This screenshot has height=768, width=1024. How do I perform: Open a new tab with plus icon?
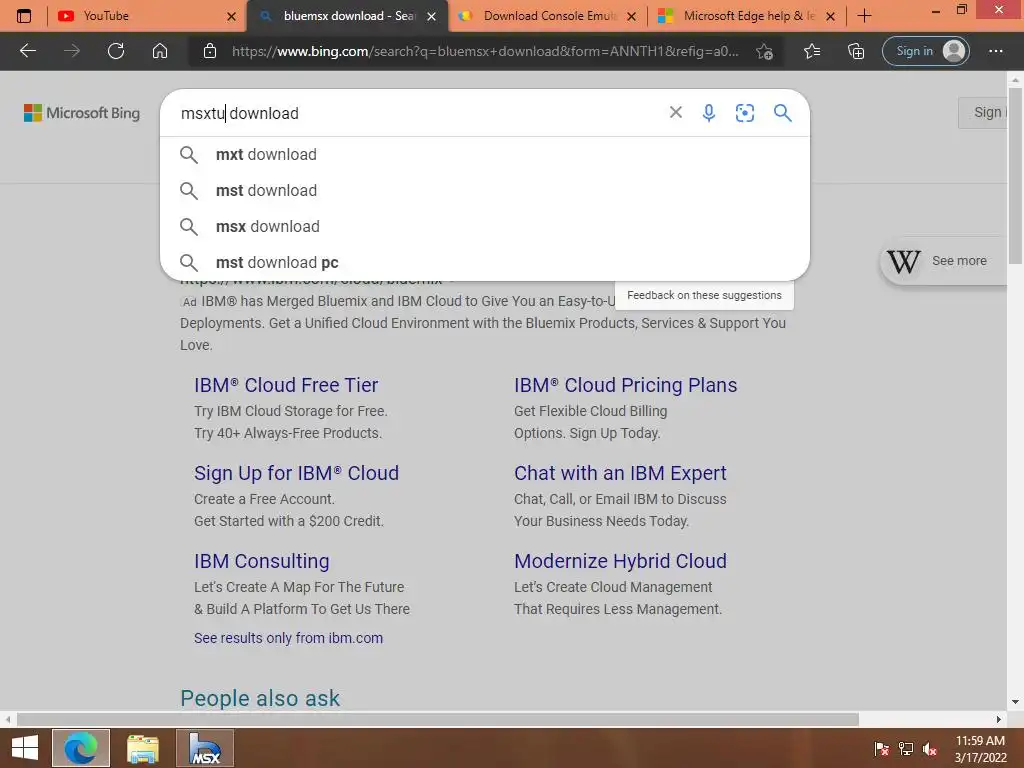click(x=864, y=16)
